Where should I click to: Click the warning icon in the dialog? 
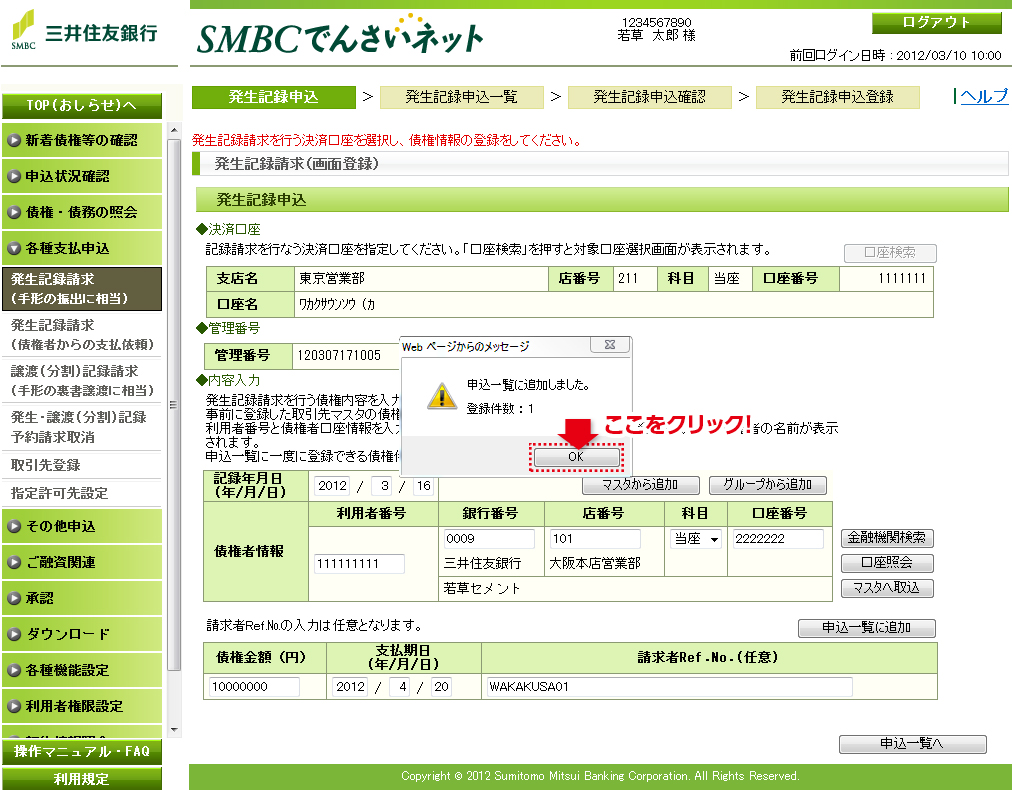pos(442,396)
